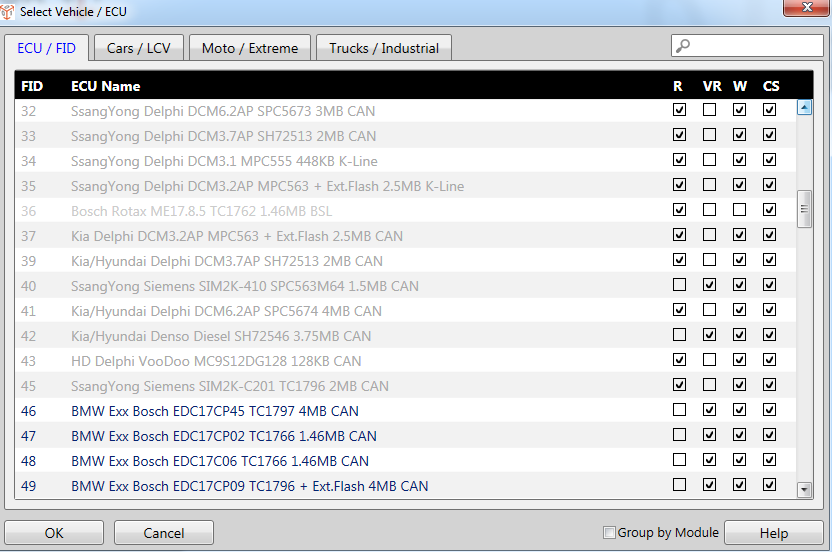
Task: Click FID number 36
Action: pos(29,211)
